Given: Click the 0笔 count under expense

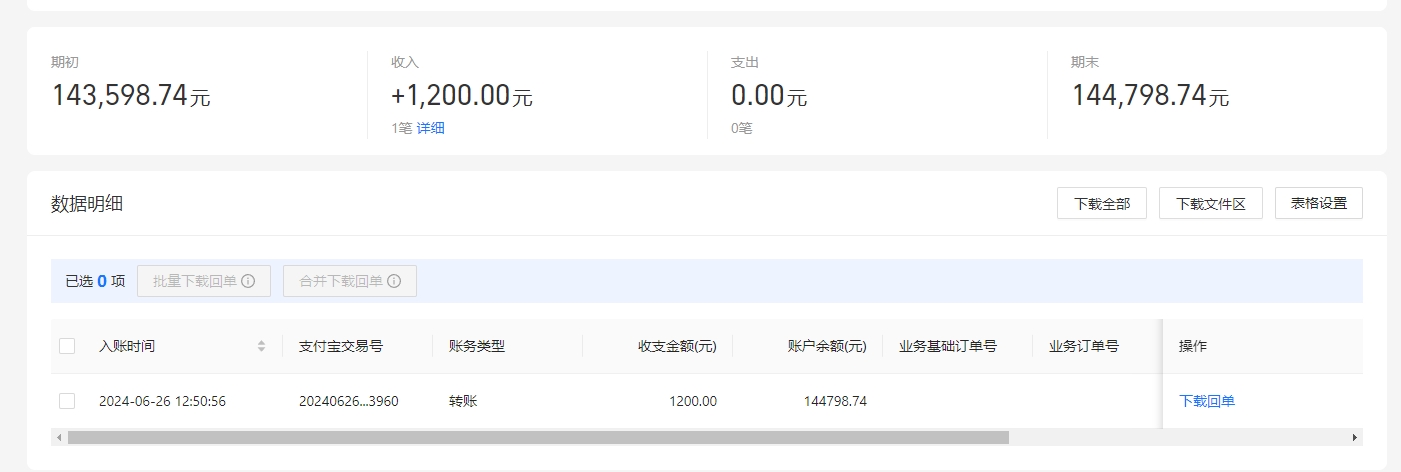Looking at the screenshot, I should (x=741, y=128).
